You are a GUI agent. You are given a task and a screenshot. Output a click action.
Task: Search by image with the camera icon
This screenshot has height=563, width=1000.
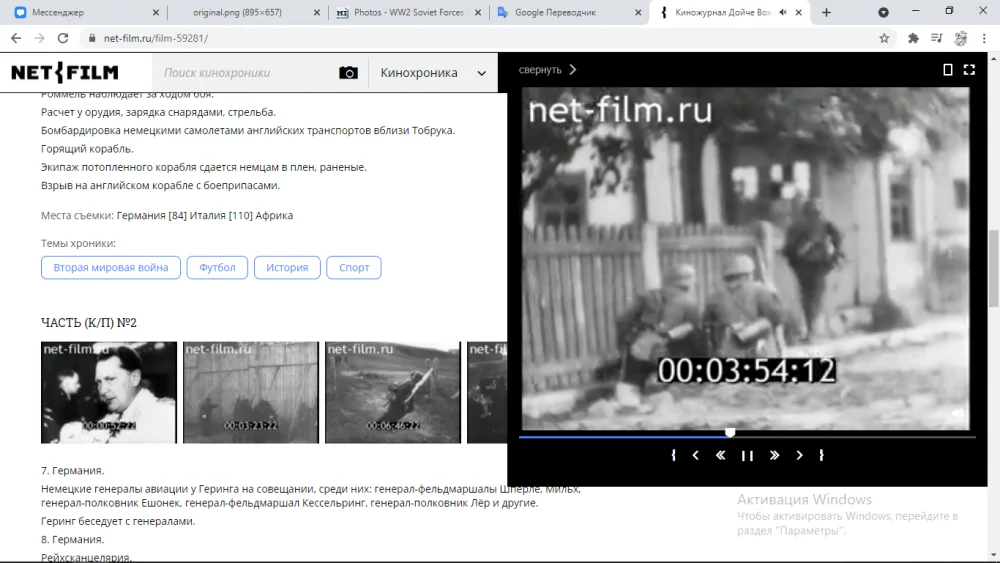click(x=348, y=73)
